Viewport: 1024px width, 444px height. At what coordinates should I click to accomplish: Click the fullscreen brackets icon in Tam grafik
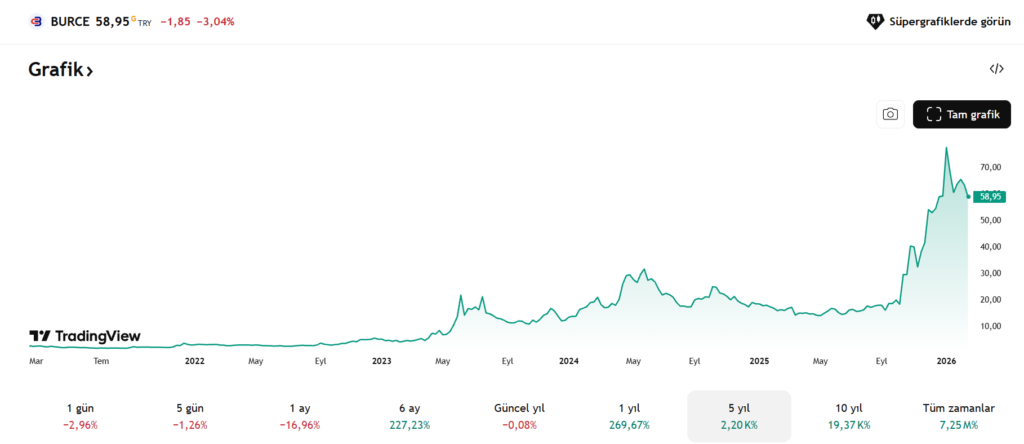pos(934,114)
